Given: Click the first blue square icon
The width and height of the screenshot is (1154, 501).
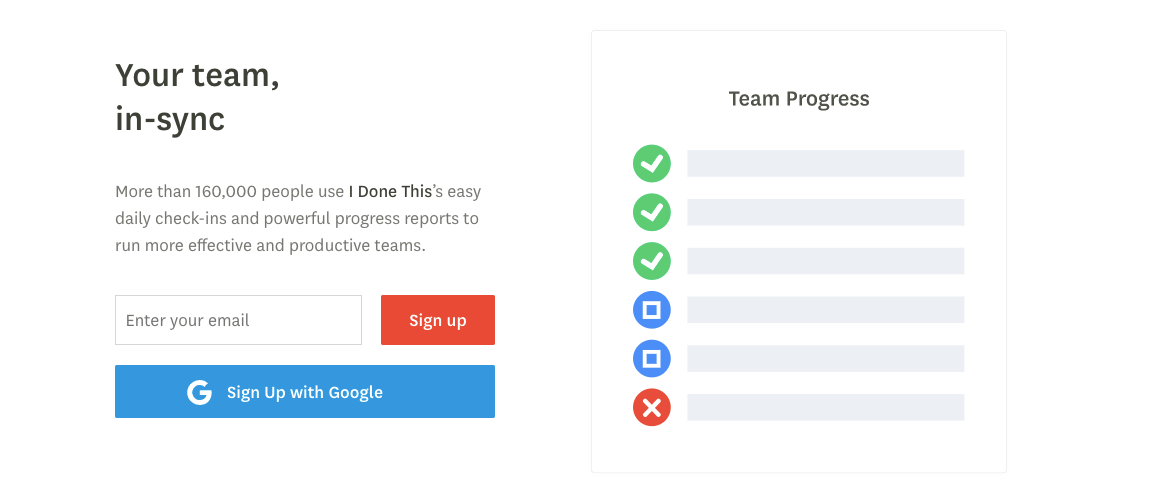Looking at the screenshot, I should (x=652, y=310).
